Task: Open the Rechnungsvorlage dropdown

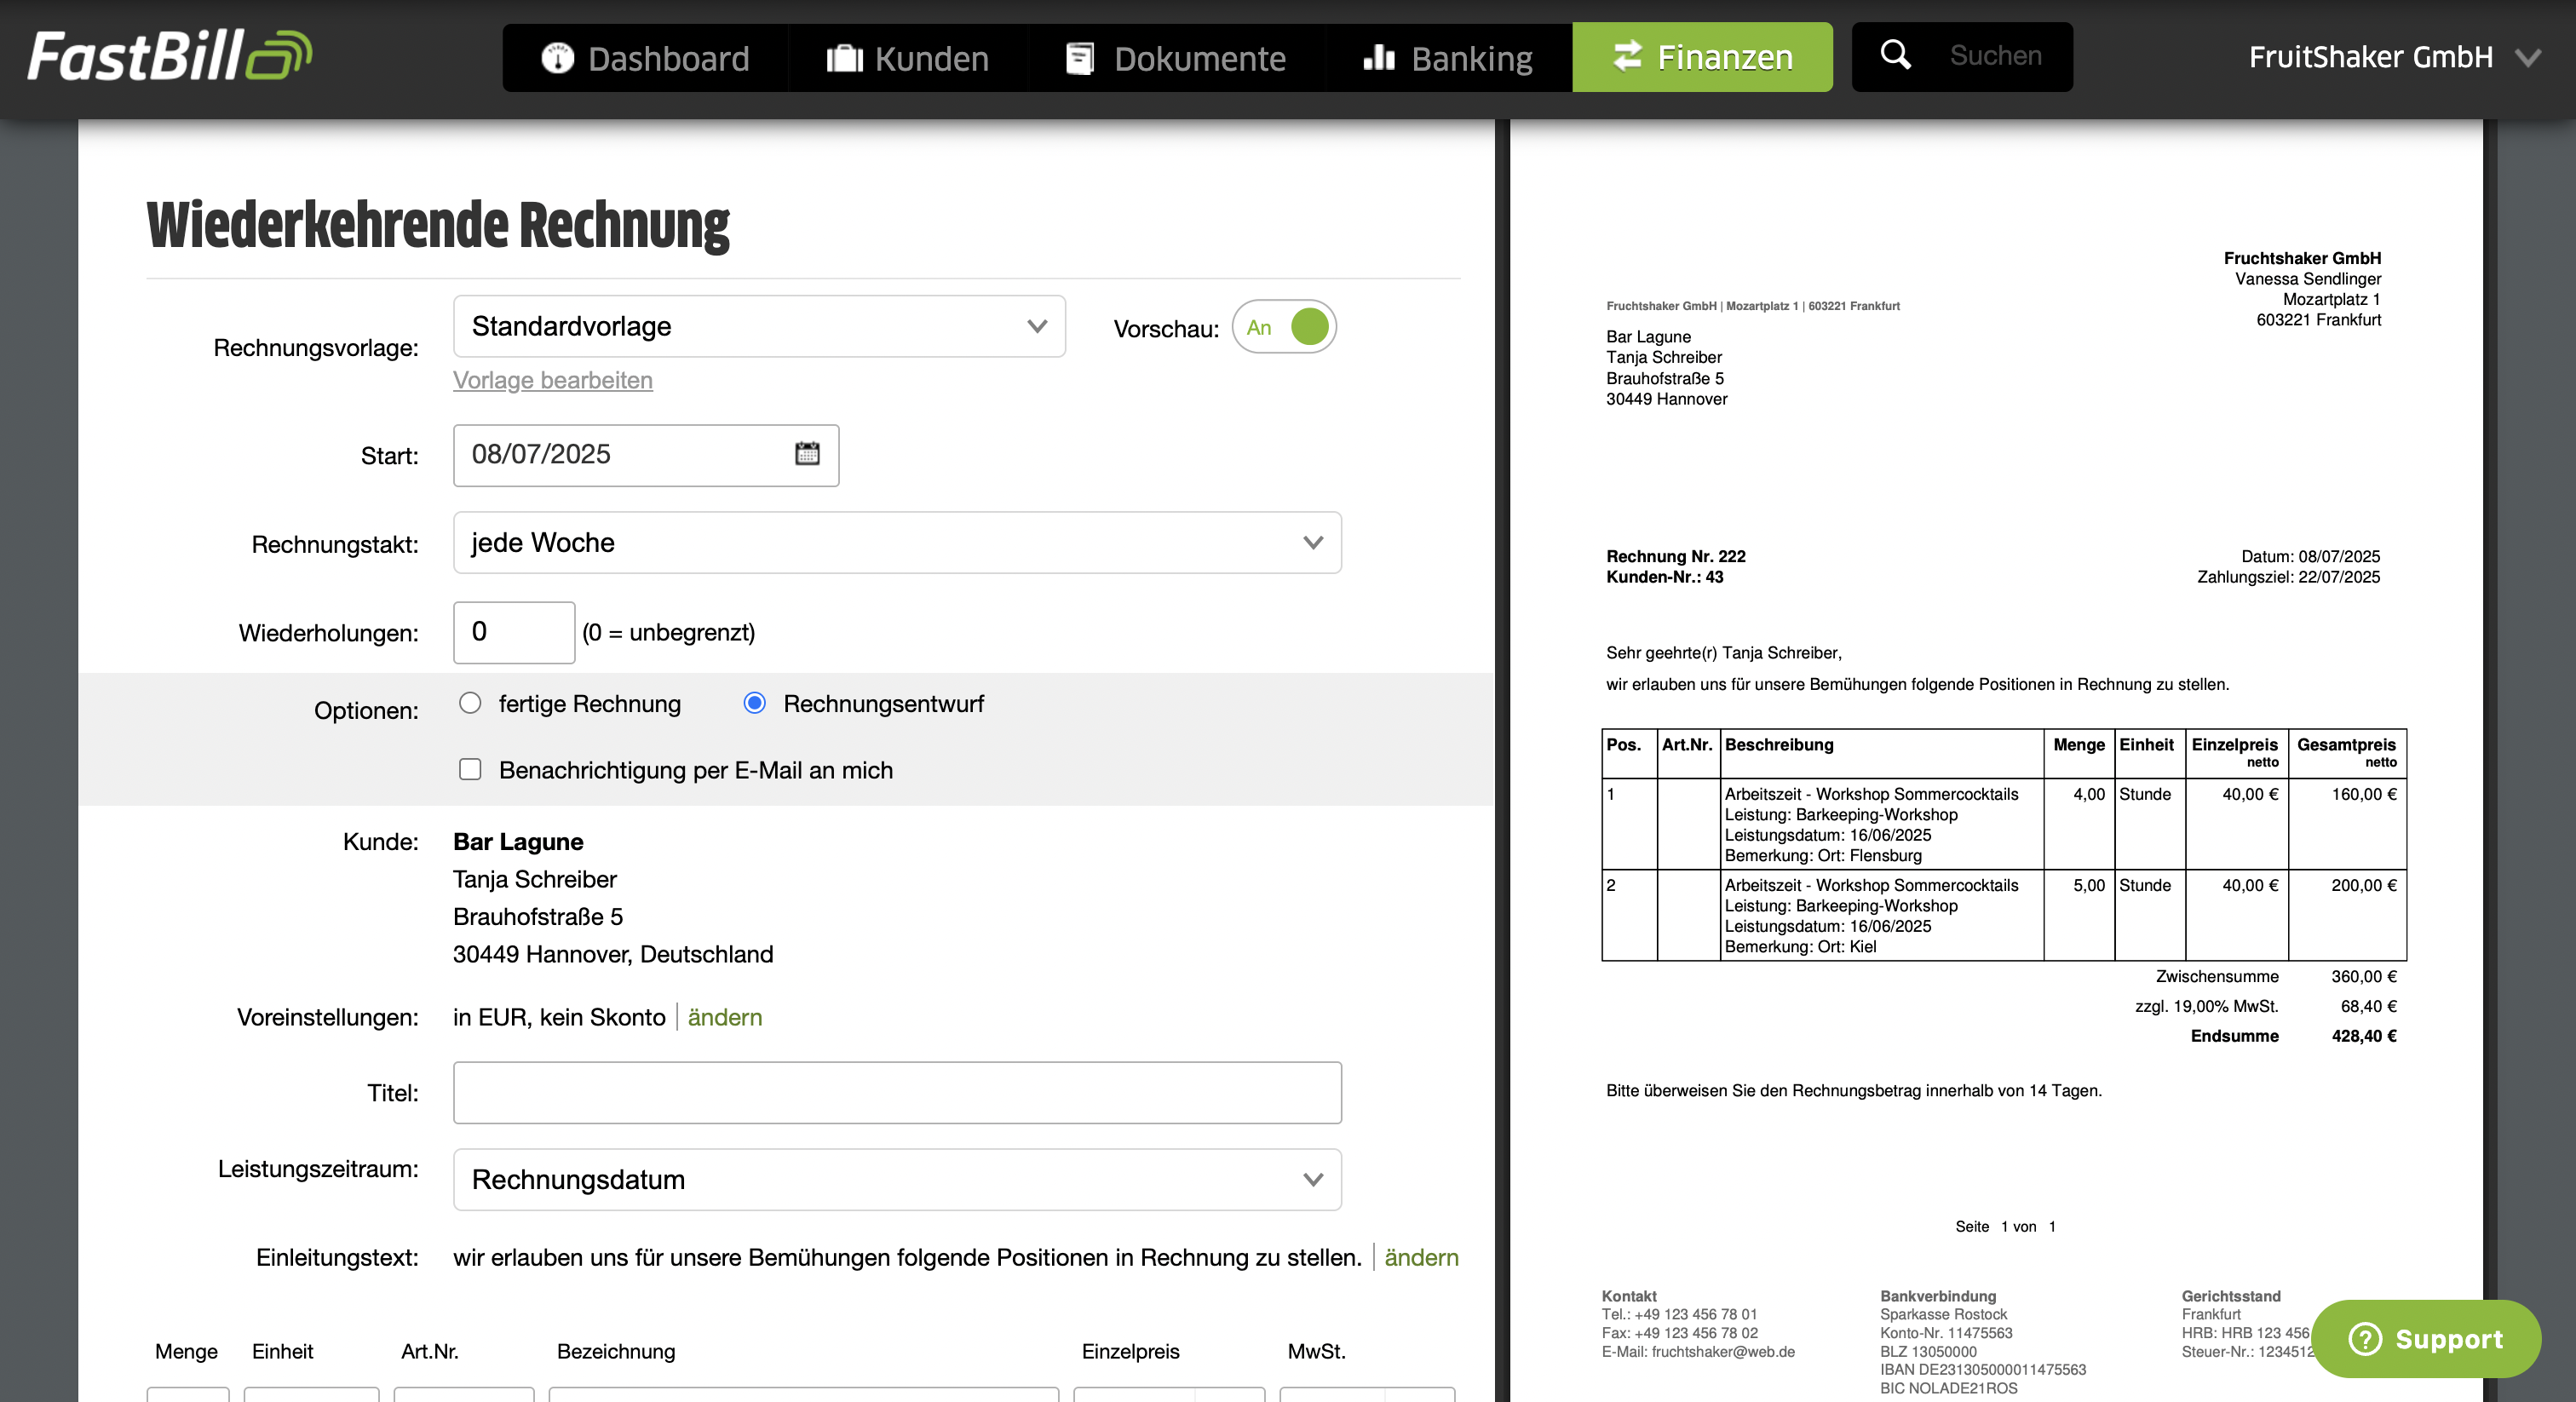Action: coord(759,326)
